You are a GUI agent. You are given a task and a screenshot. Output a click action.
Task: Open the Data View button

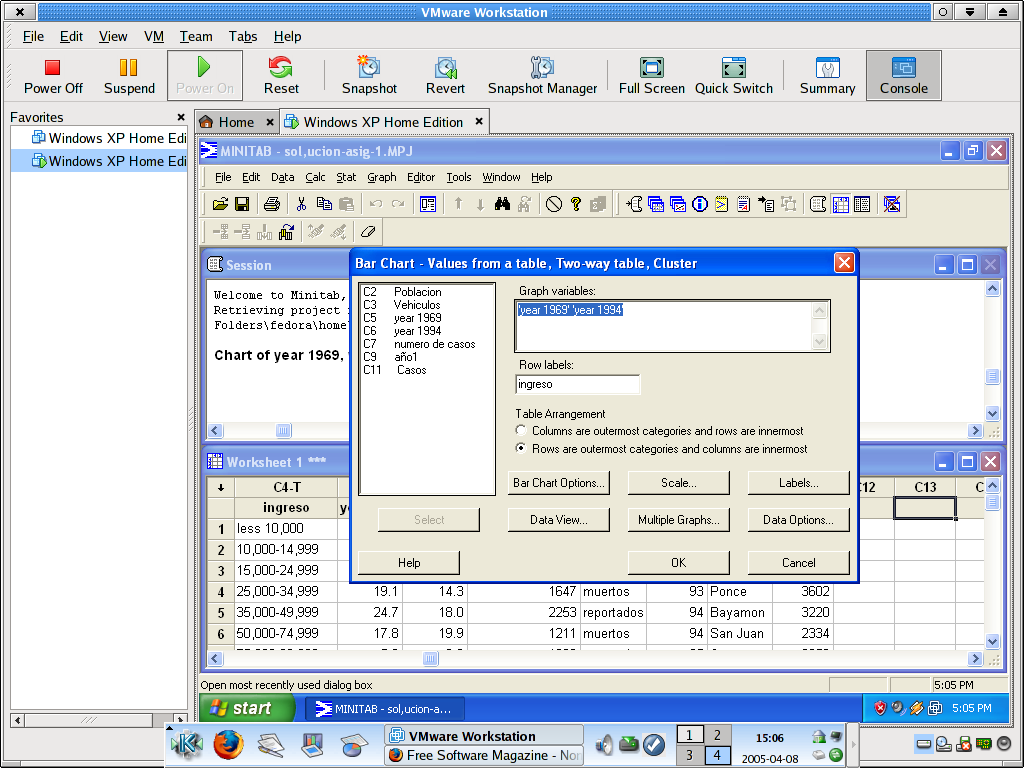[558, 520]
